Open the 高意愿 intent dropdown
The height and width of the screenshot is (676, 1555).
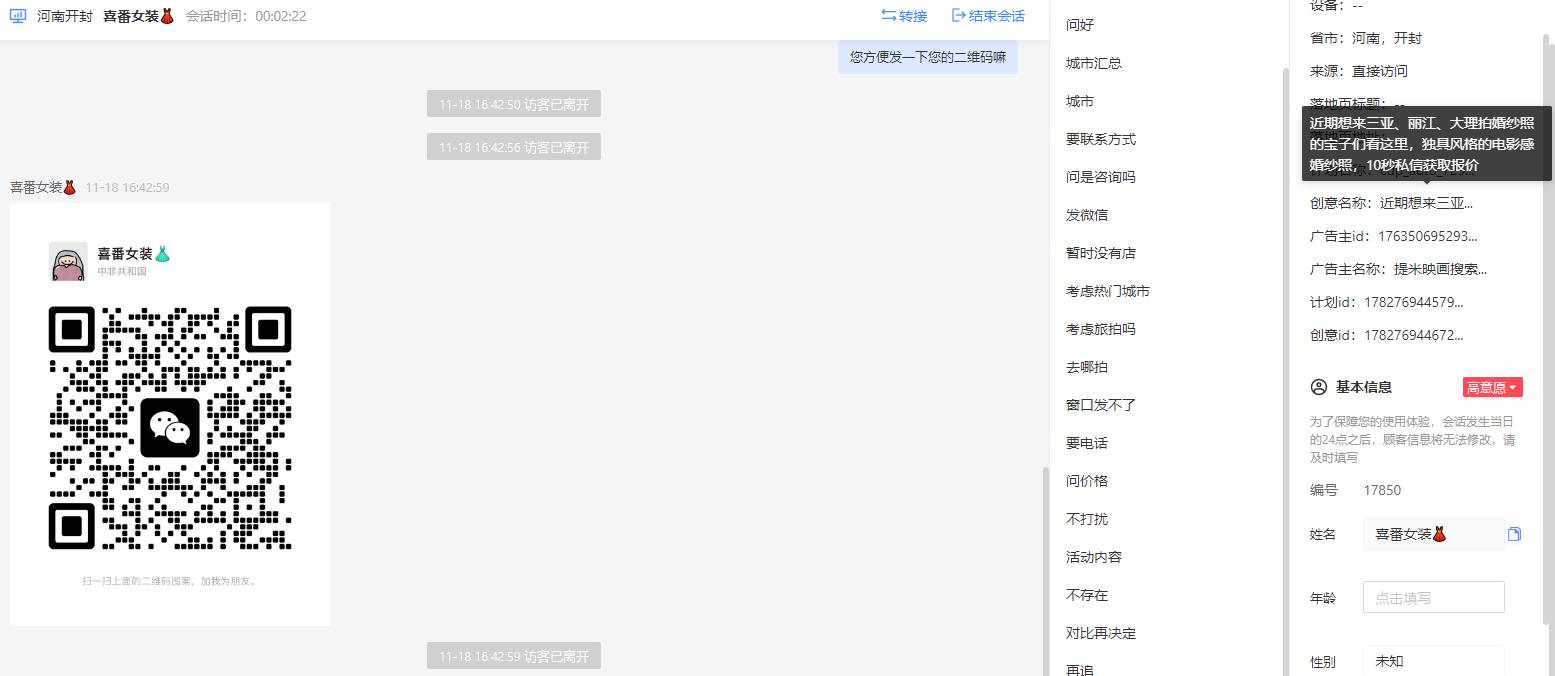pos(1492,387)
